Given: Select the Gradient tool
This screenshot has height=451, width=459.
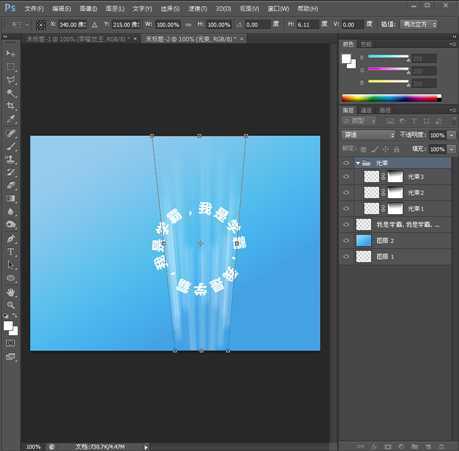Looking at the screenshot, I should (x=11, y=199).
